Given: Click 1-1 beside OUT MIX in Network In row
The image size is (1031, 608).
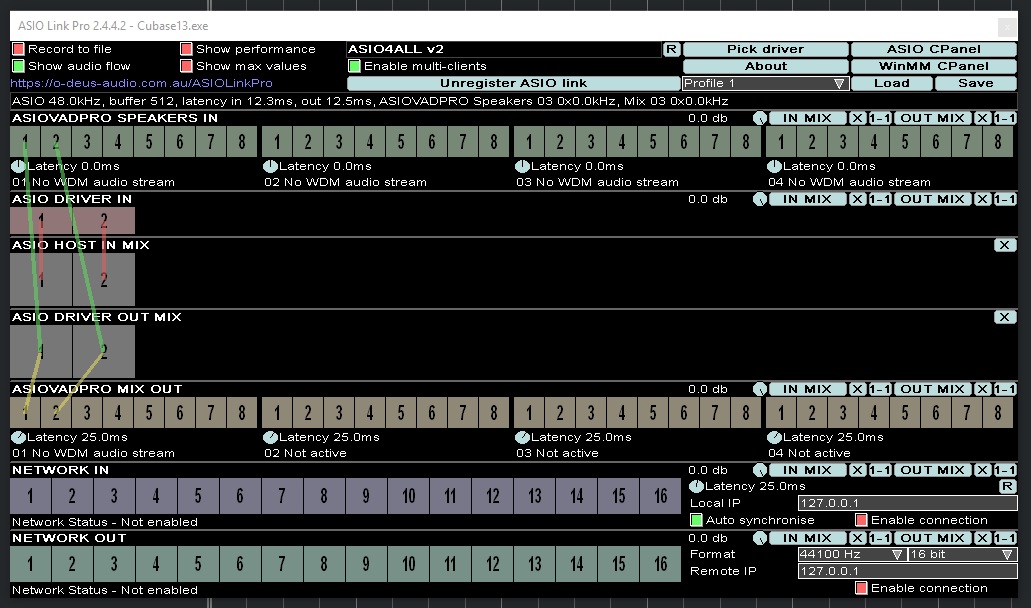Looking at the screenshot, I should (x=1005, y=471).
